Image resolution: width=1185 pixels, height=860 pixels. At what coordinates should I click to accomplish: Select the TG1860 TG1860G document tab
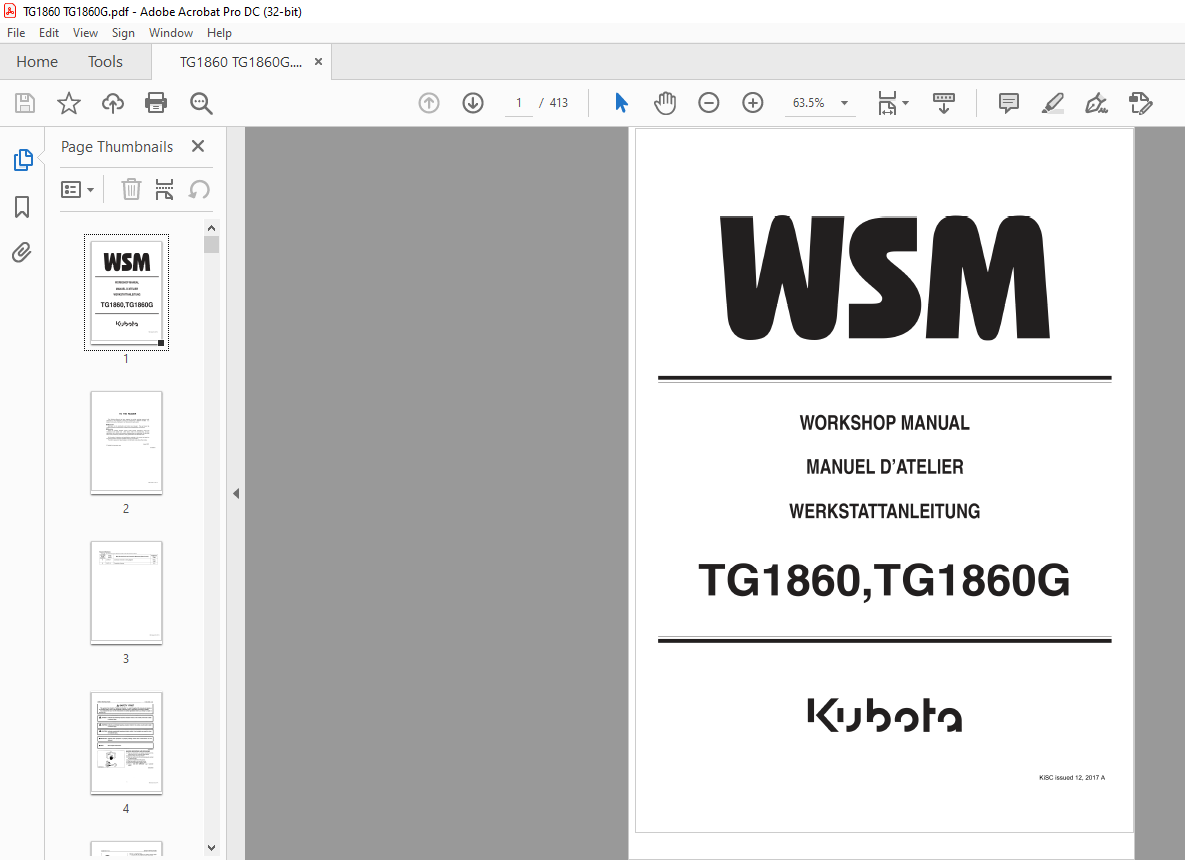[240, 62]
